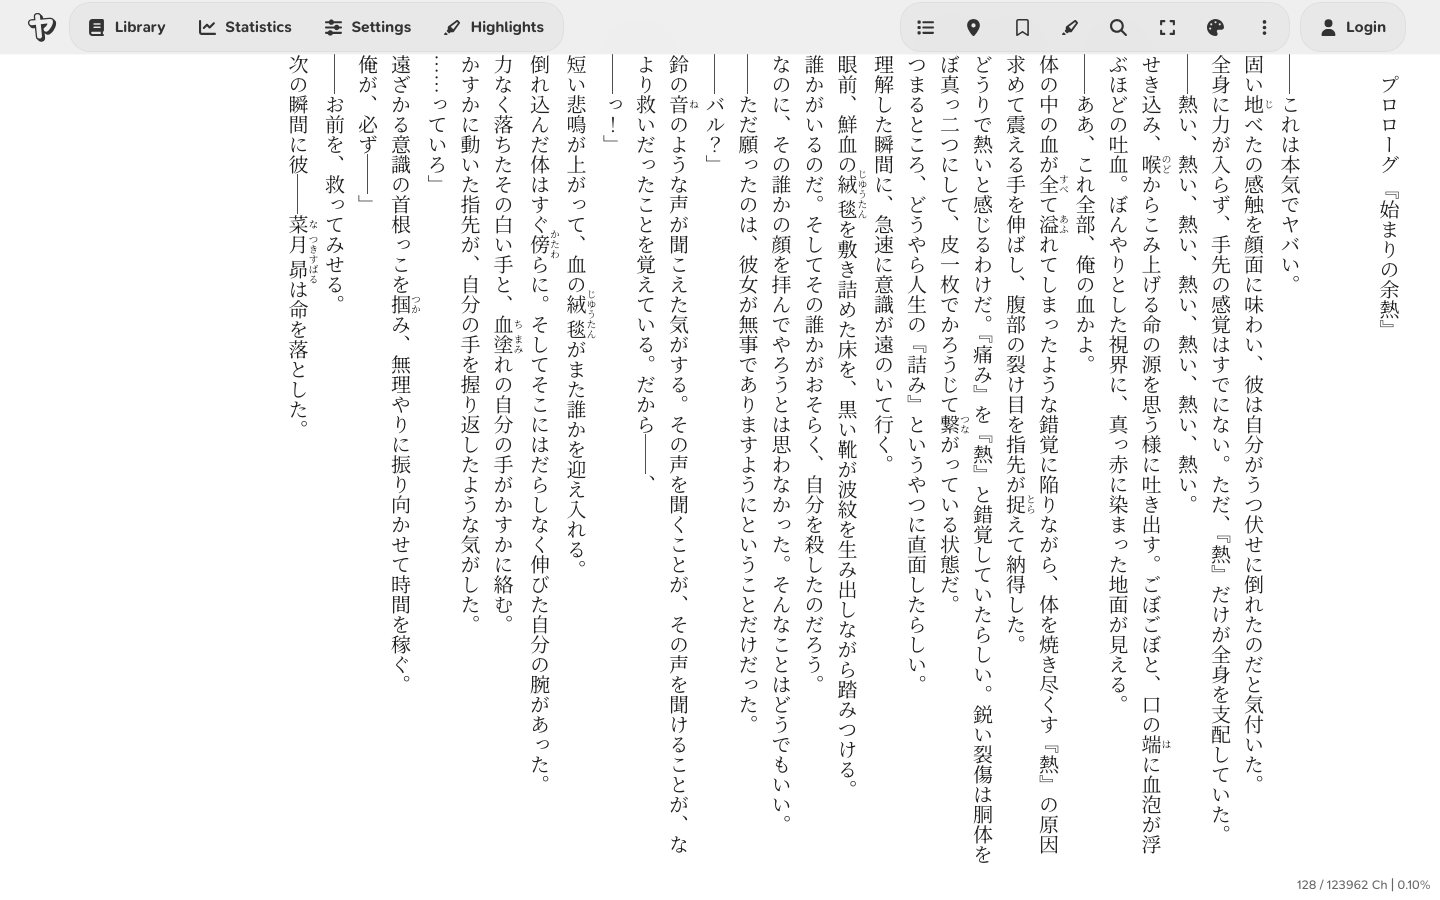The image size is (1440, 900).
Task: Open the table of contents list icon
Action: [926, 28]
